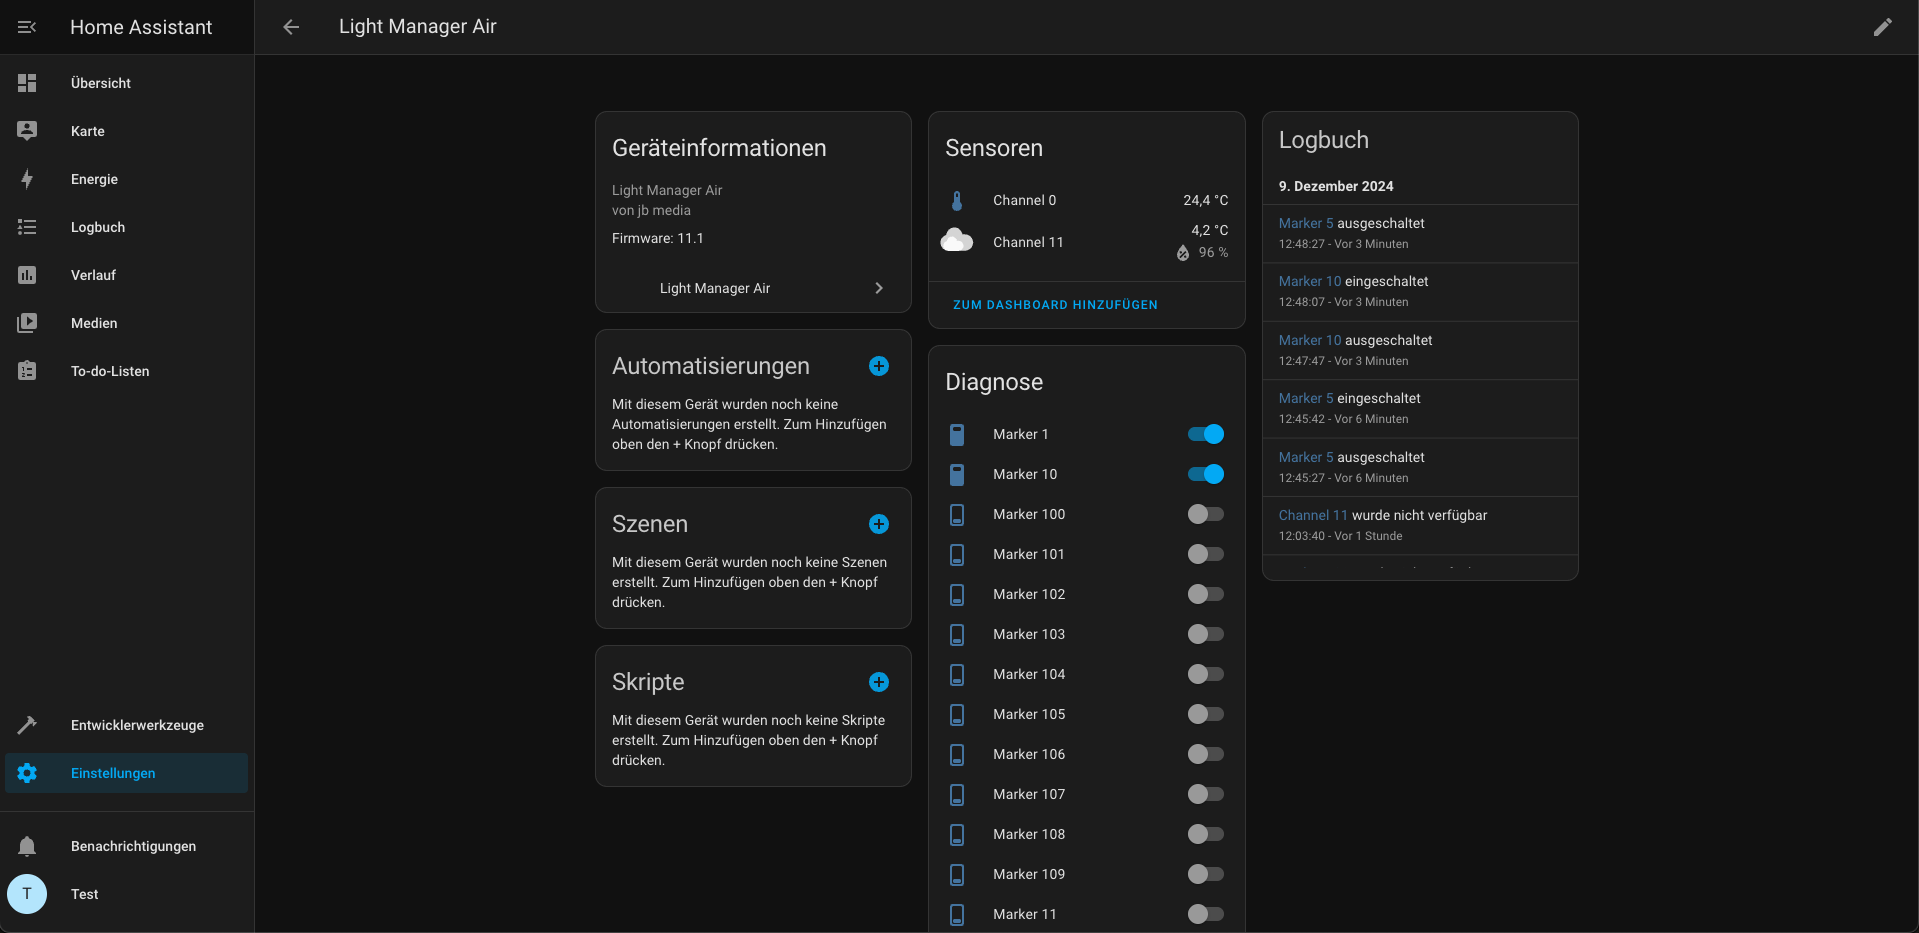Open the Test user profile avatar

click(x=27, y=894)
